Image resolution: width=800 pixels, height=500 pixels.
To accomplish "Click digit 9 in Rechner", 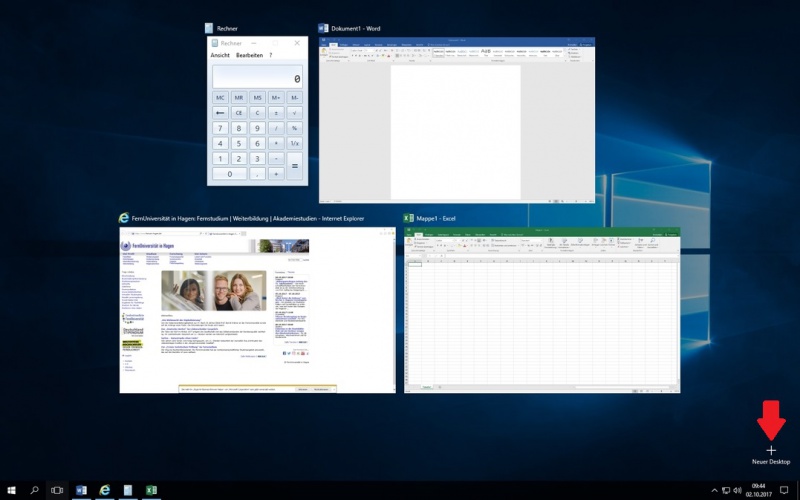I will (x=257, y=128).
